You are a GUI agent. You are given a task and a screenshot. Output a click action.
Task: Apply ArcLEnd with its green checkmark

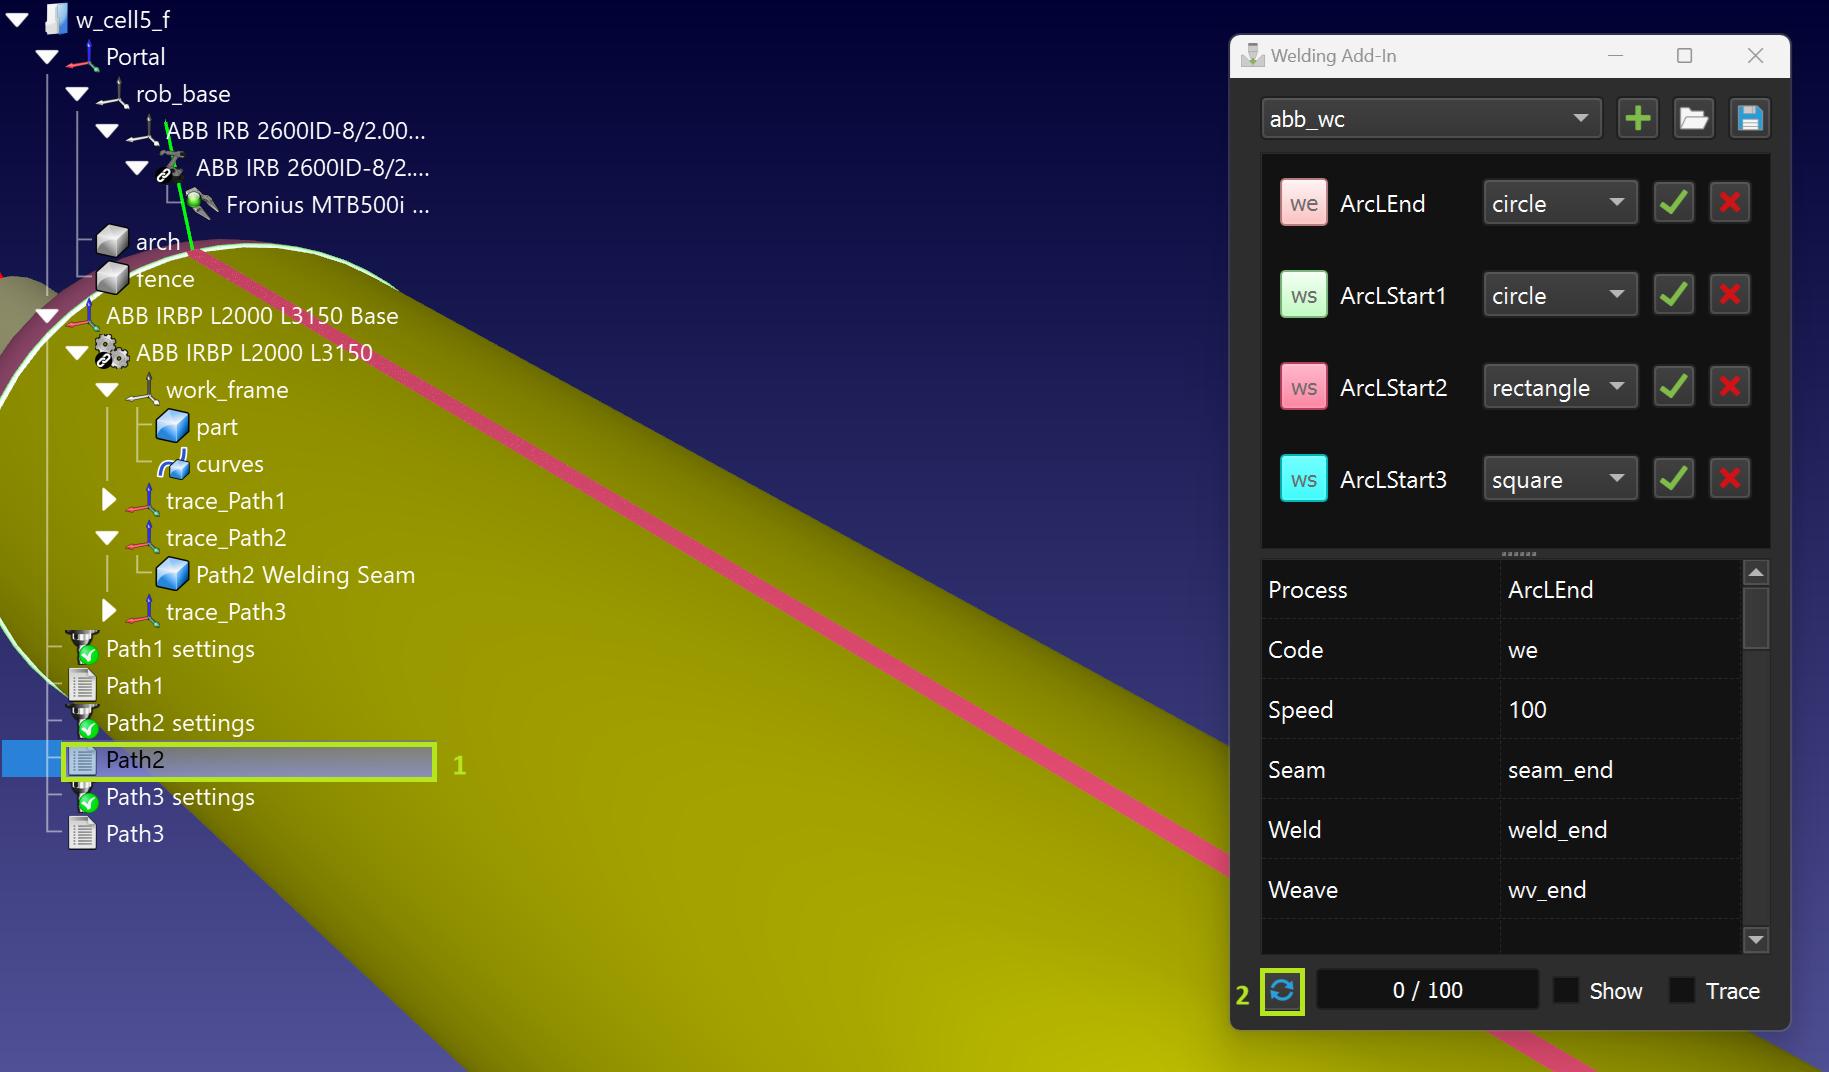[x=1673, y=203]
